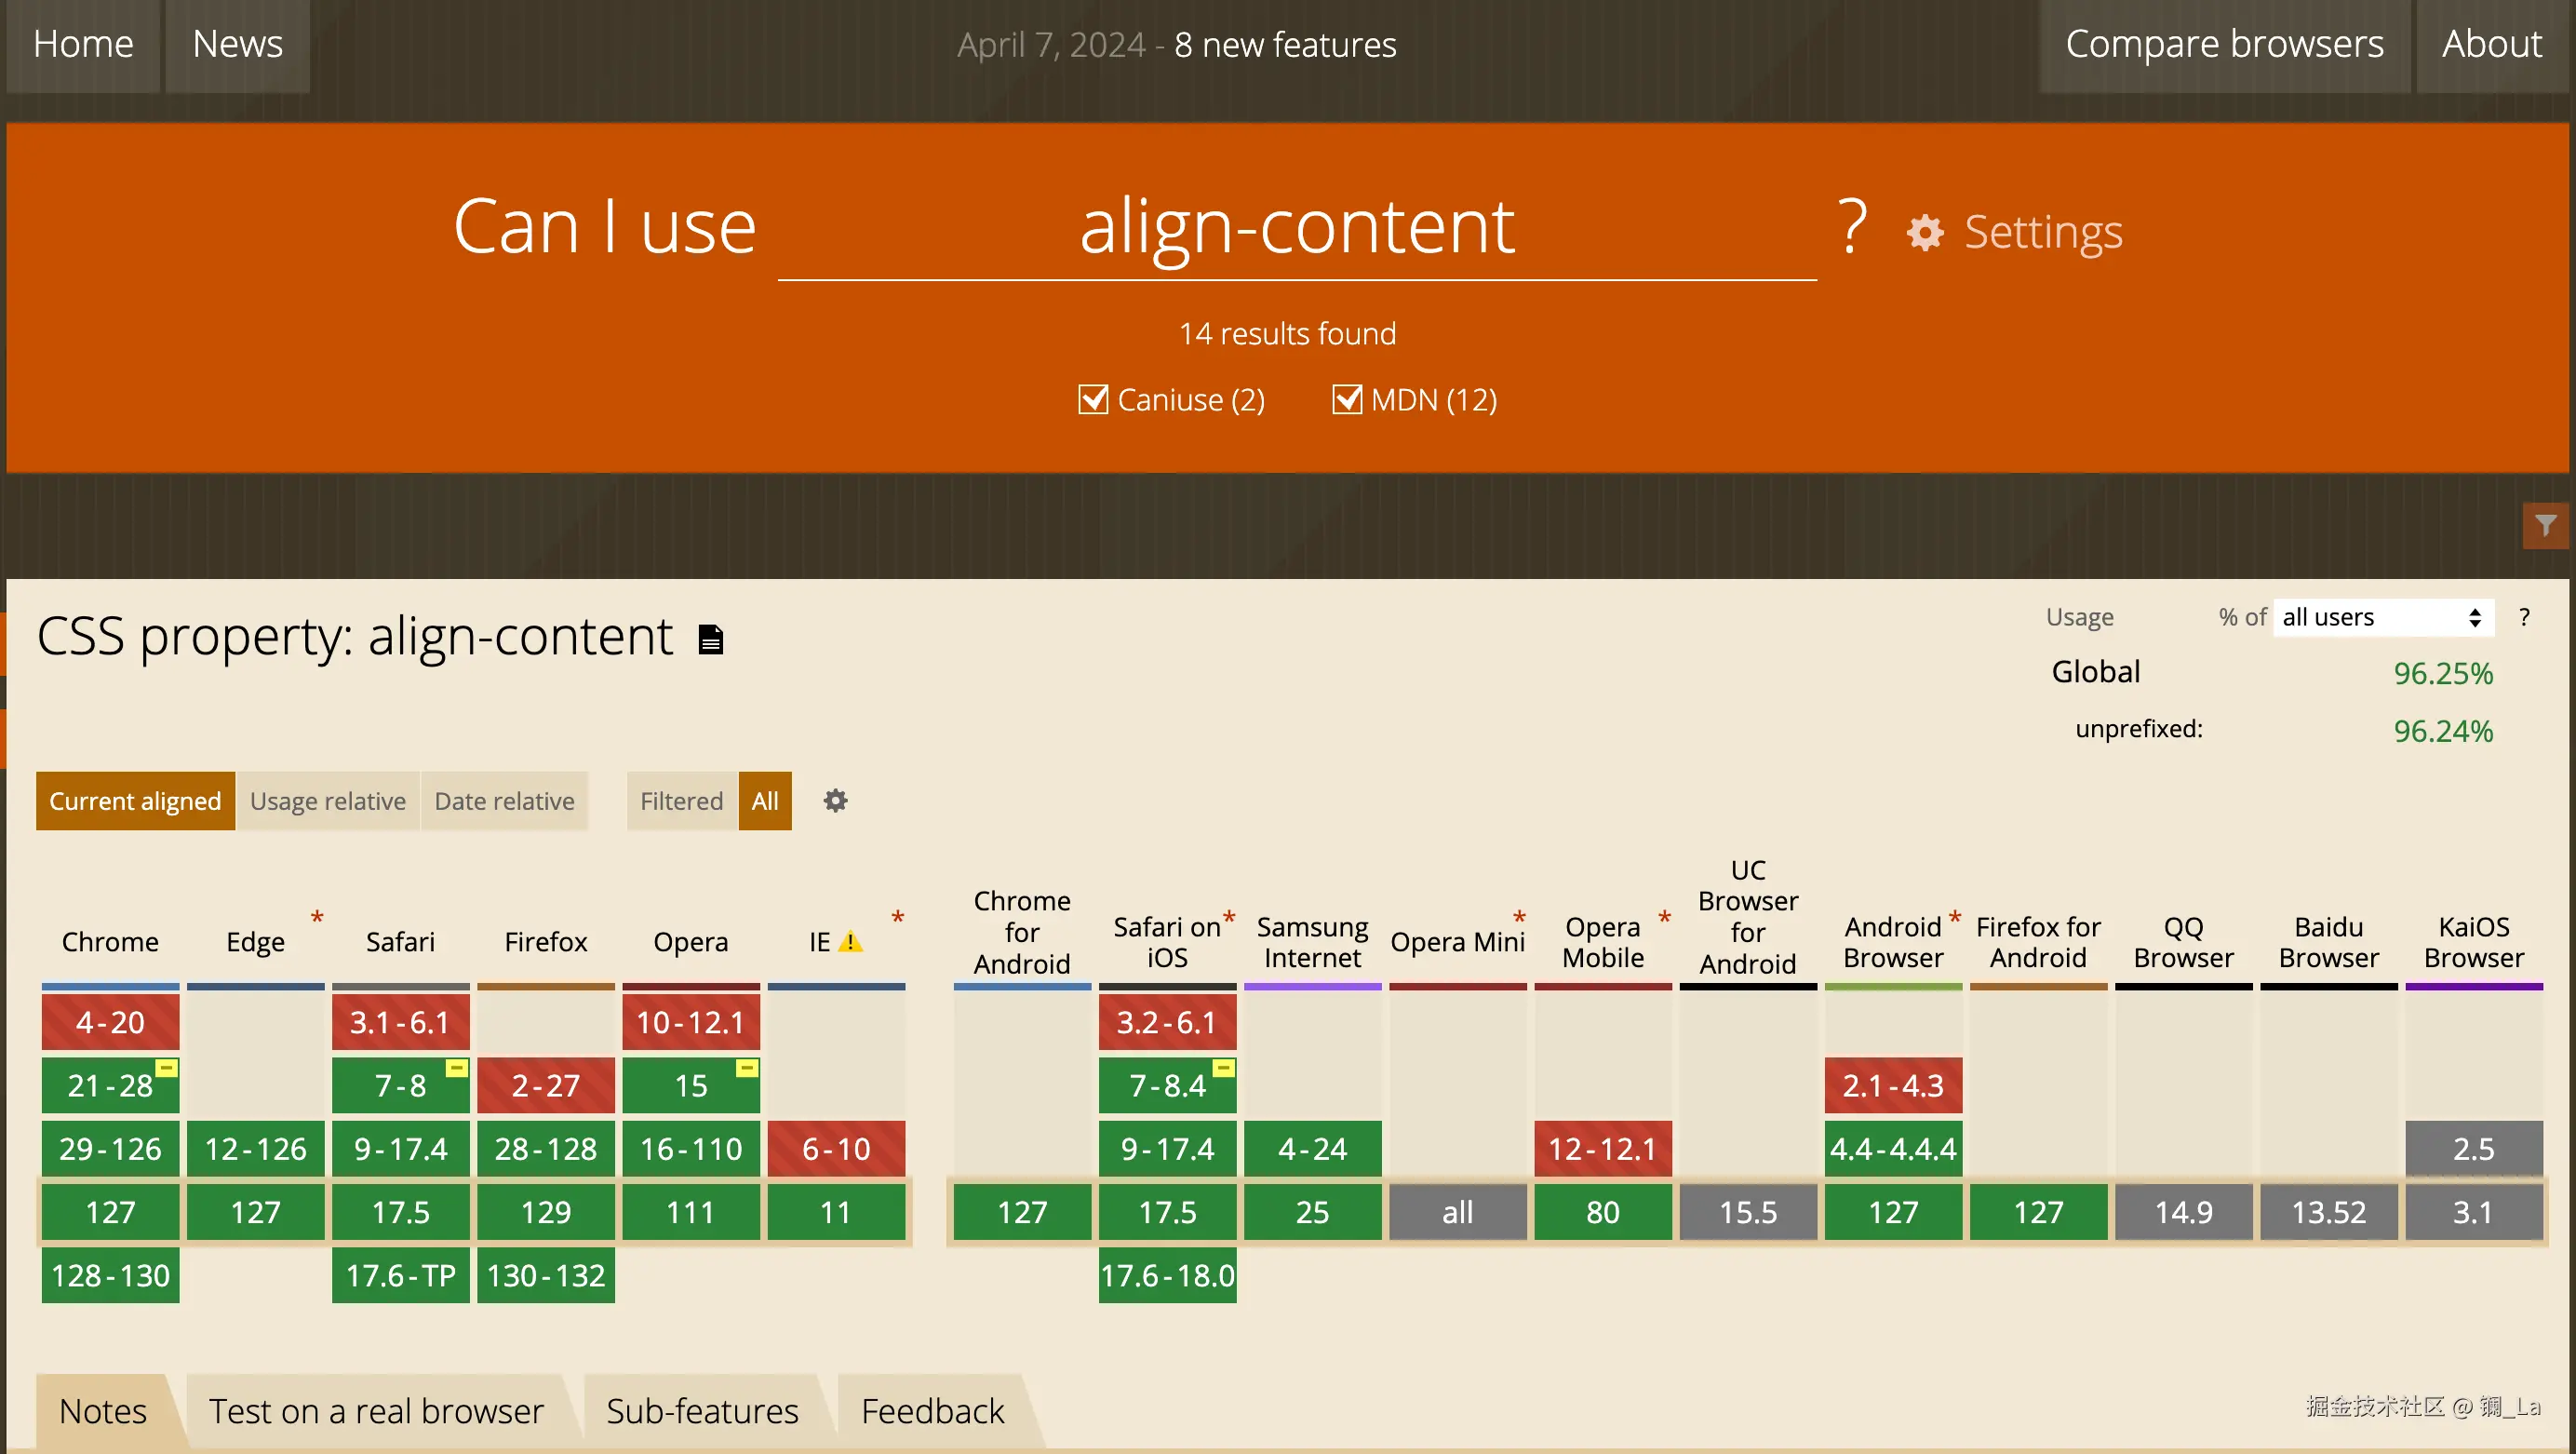
Task: Open the spec document icon beside the title
Action: point(711,639)
